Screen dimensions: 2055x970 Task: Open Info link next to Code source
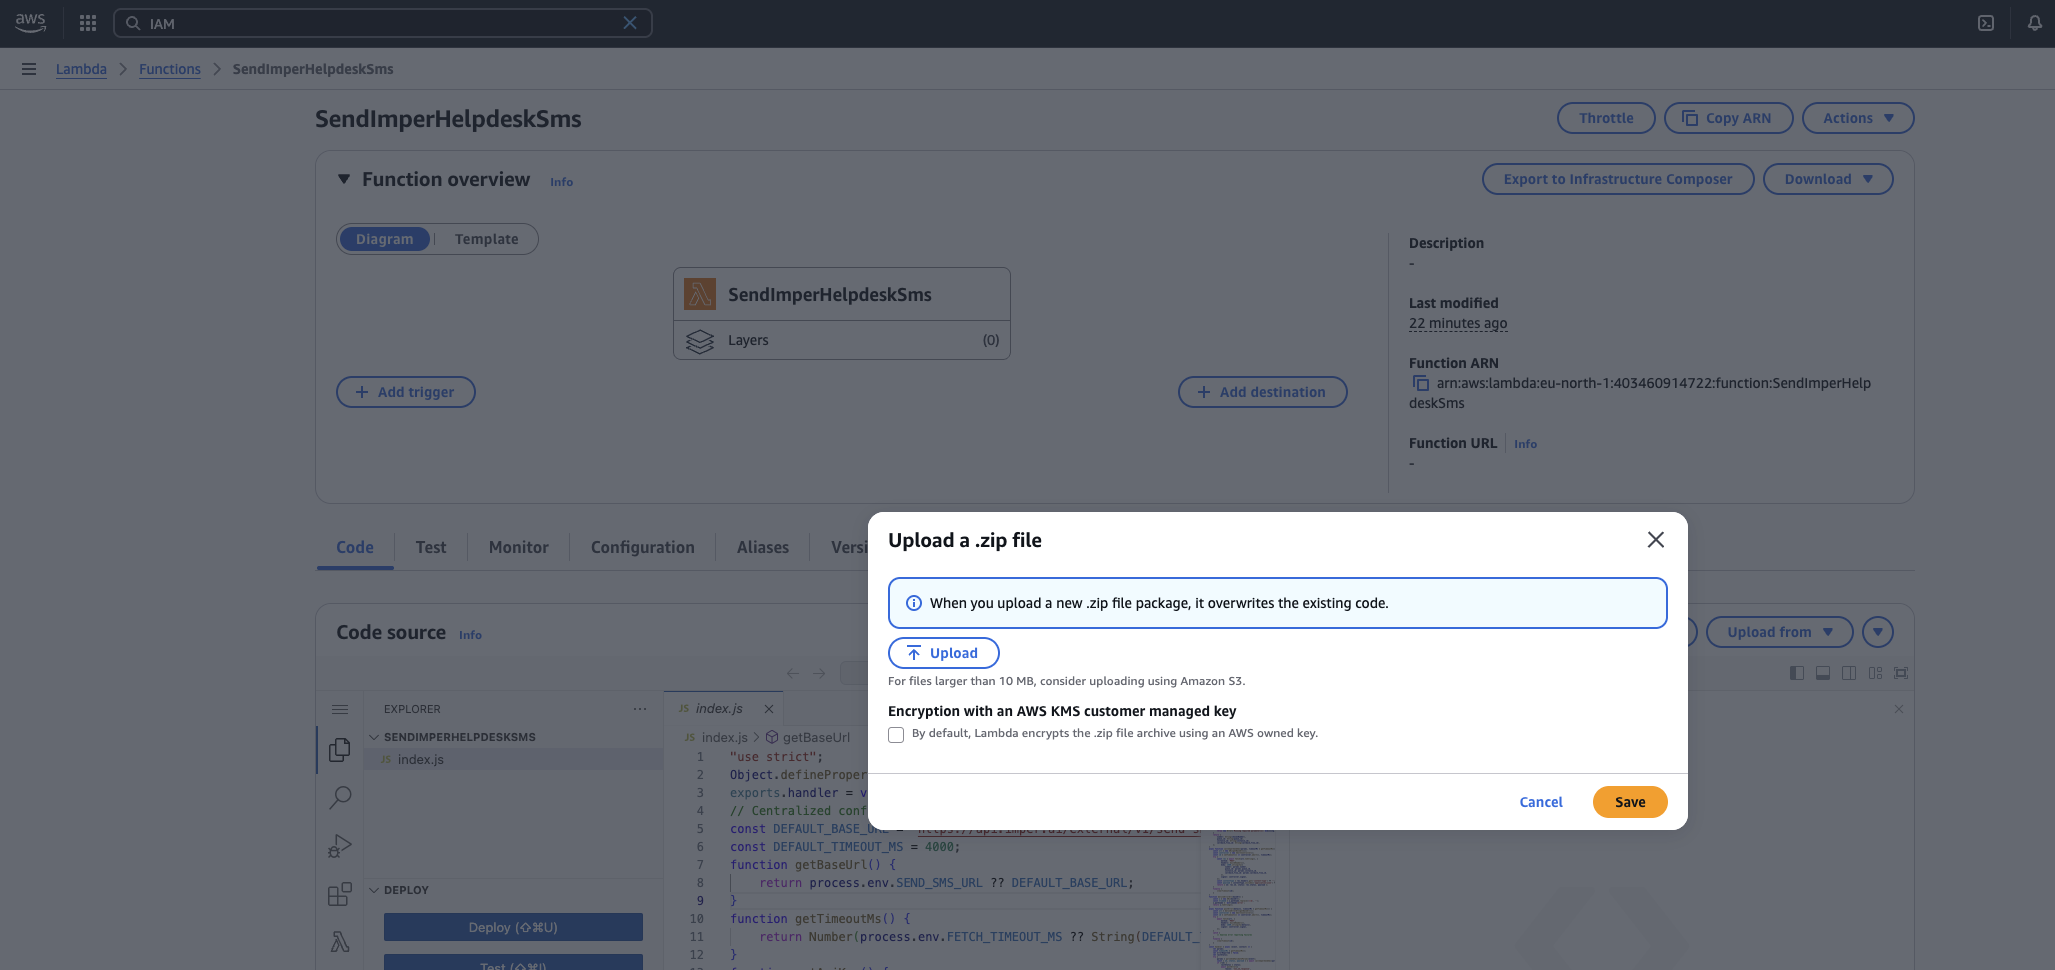[470, 635]
